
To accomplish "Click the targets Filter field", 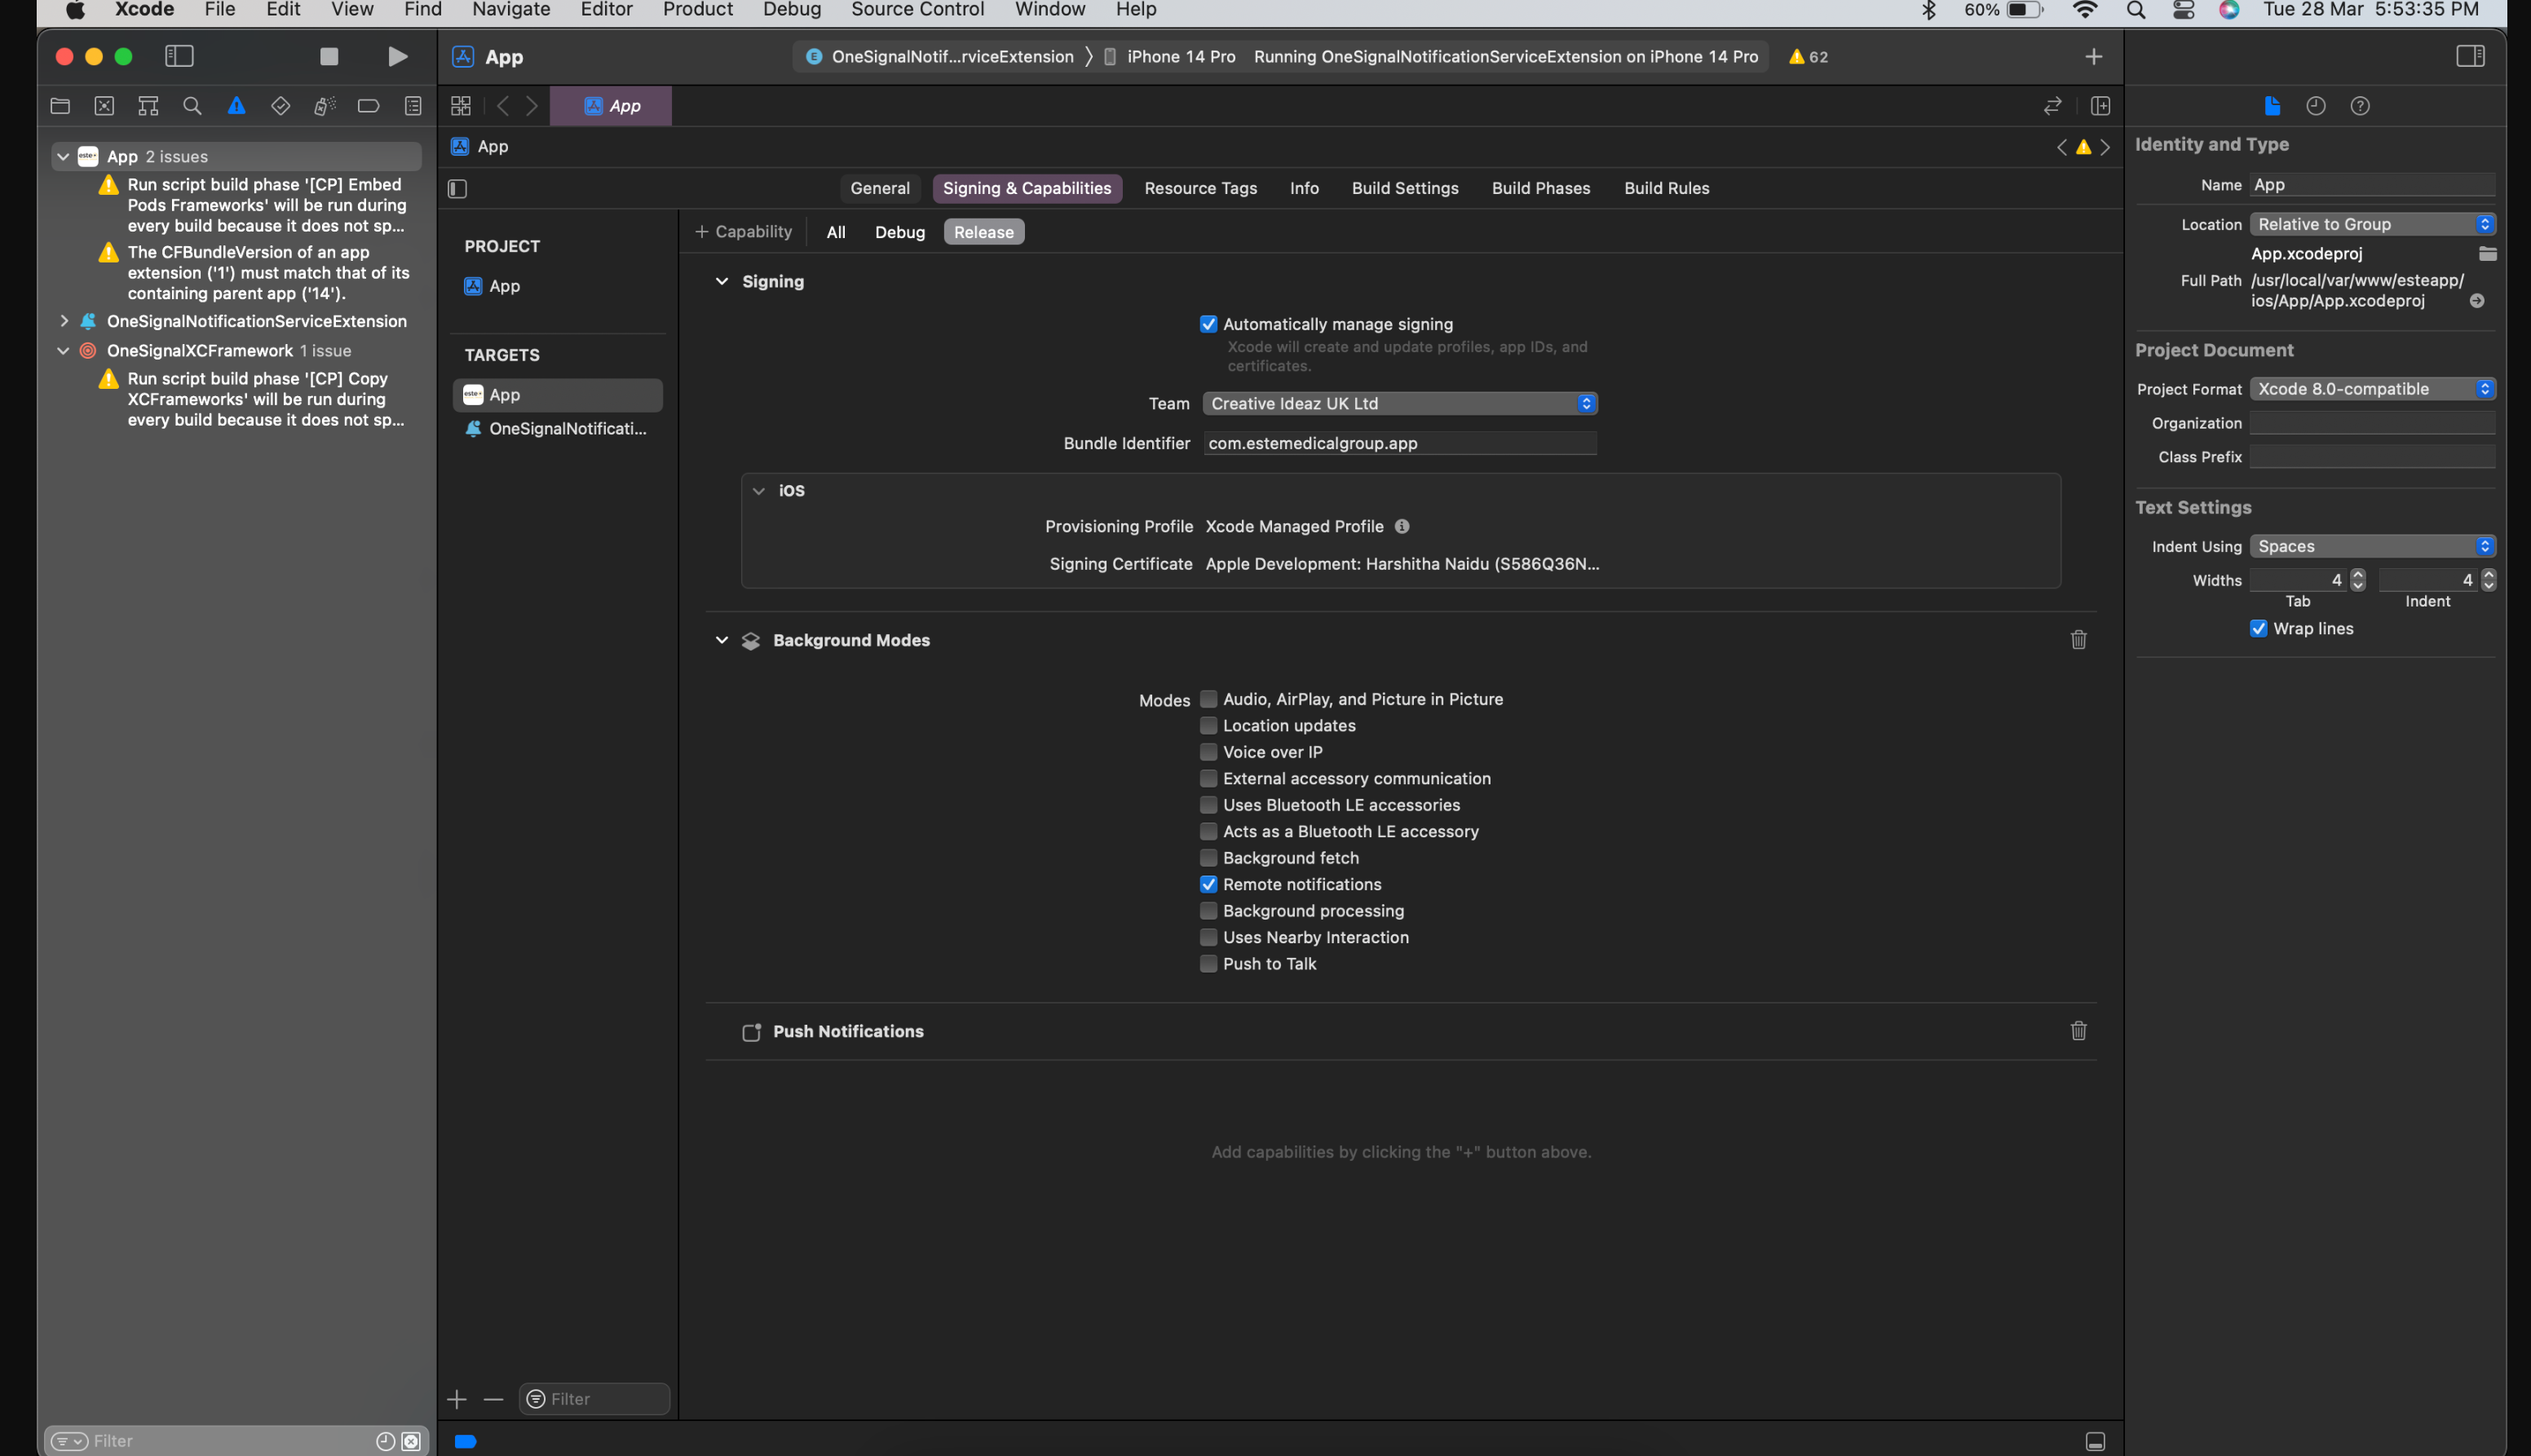I will [594, 1399].
